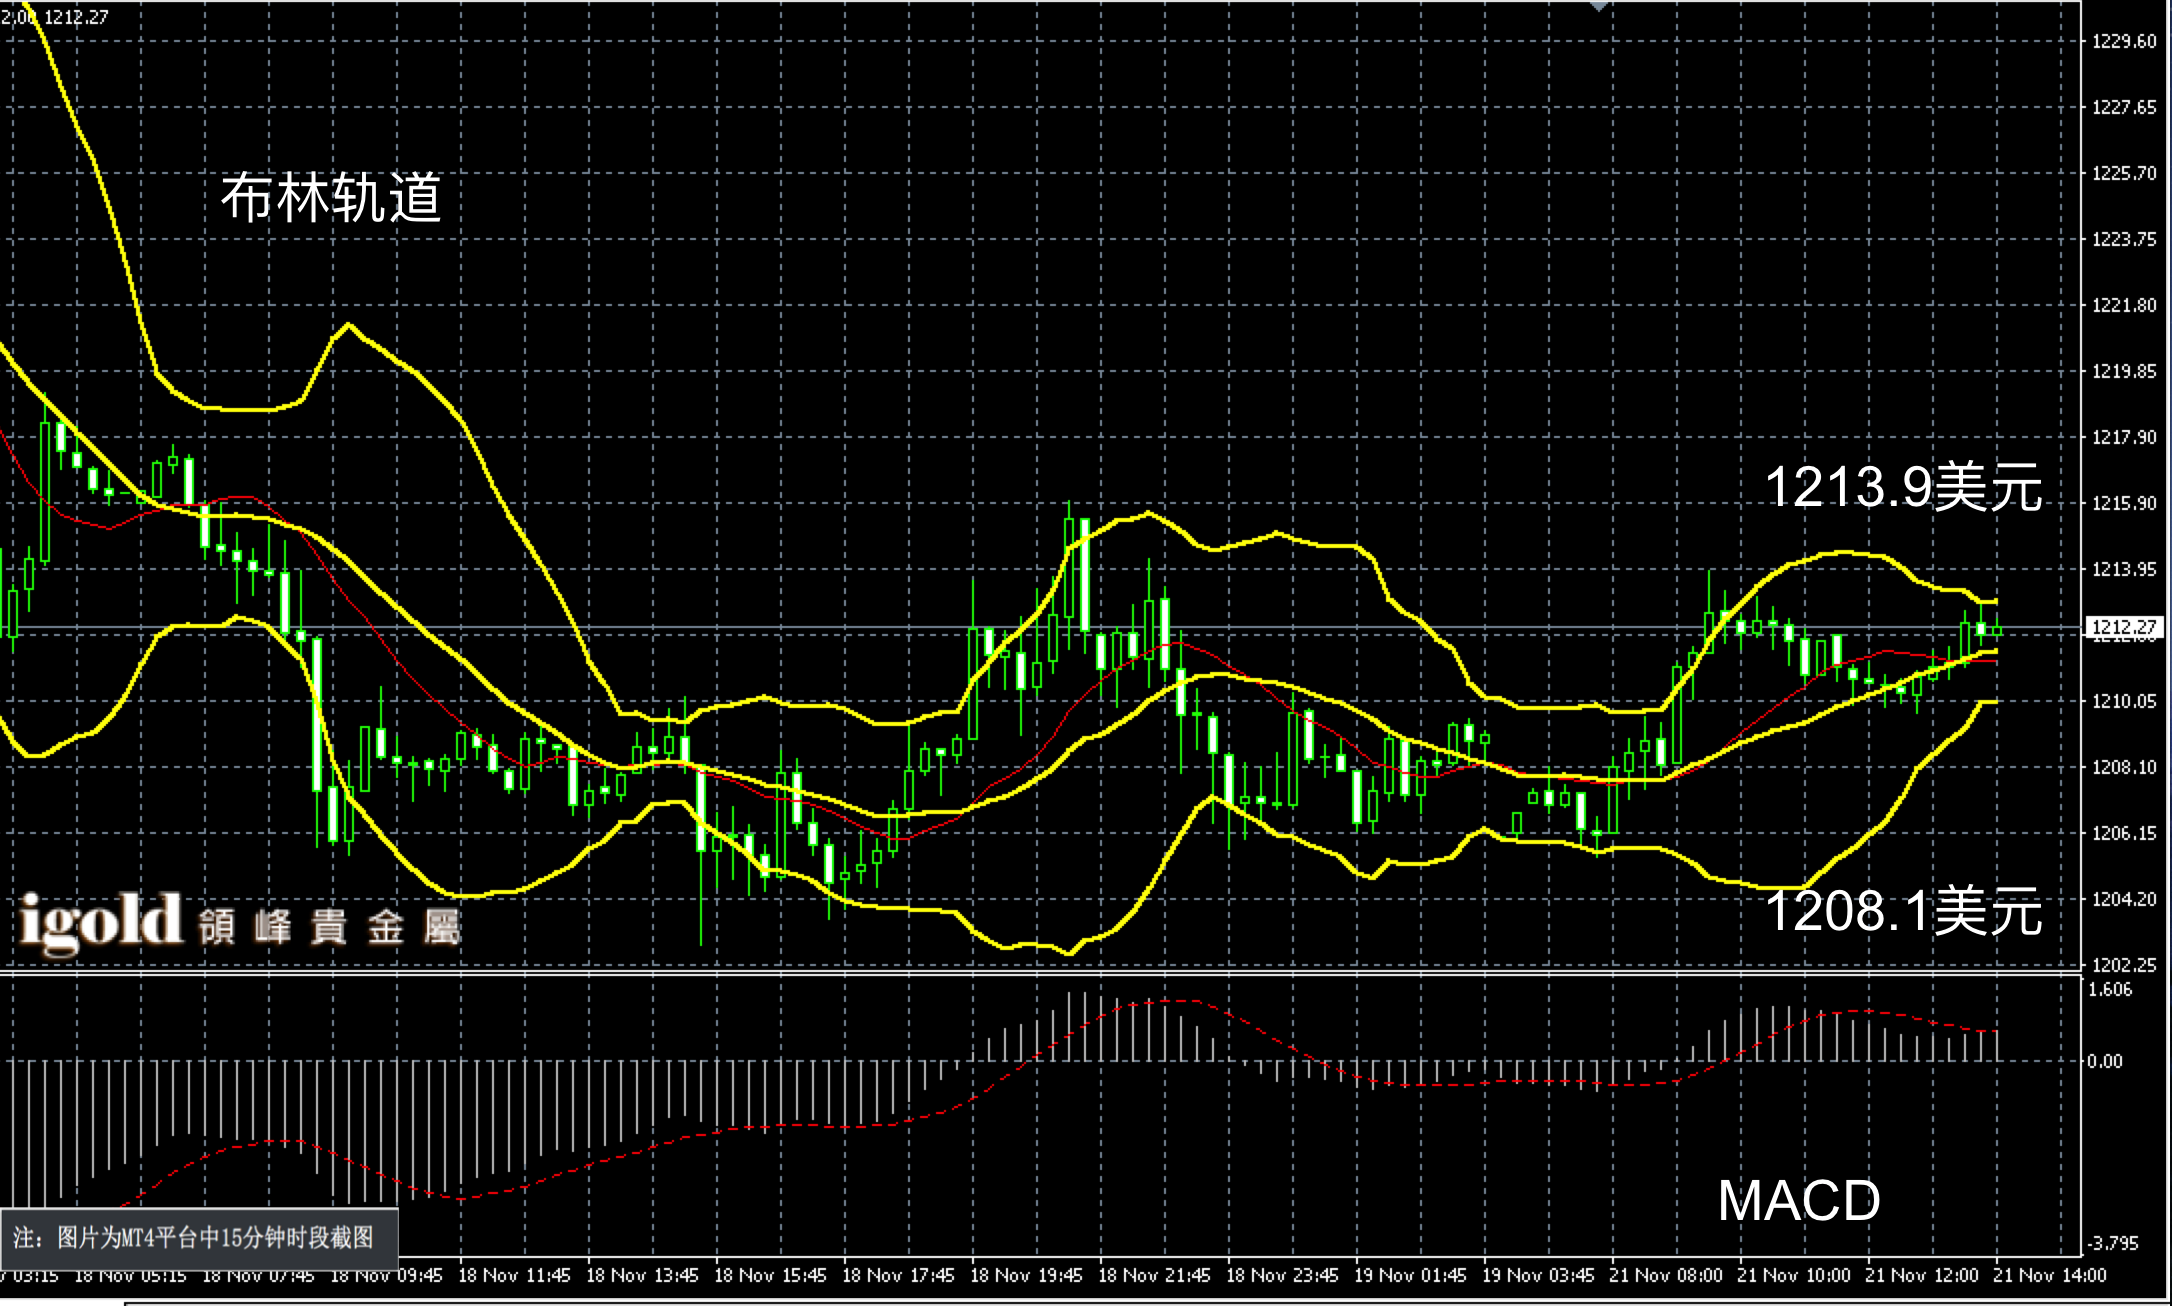The width and height of the screenshot is (2172, 1306).
Task: Click the MACD indicator label
Action: [x=1798, y=1200]
